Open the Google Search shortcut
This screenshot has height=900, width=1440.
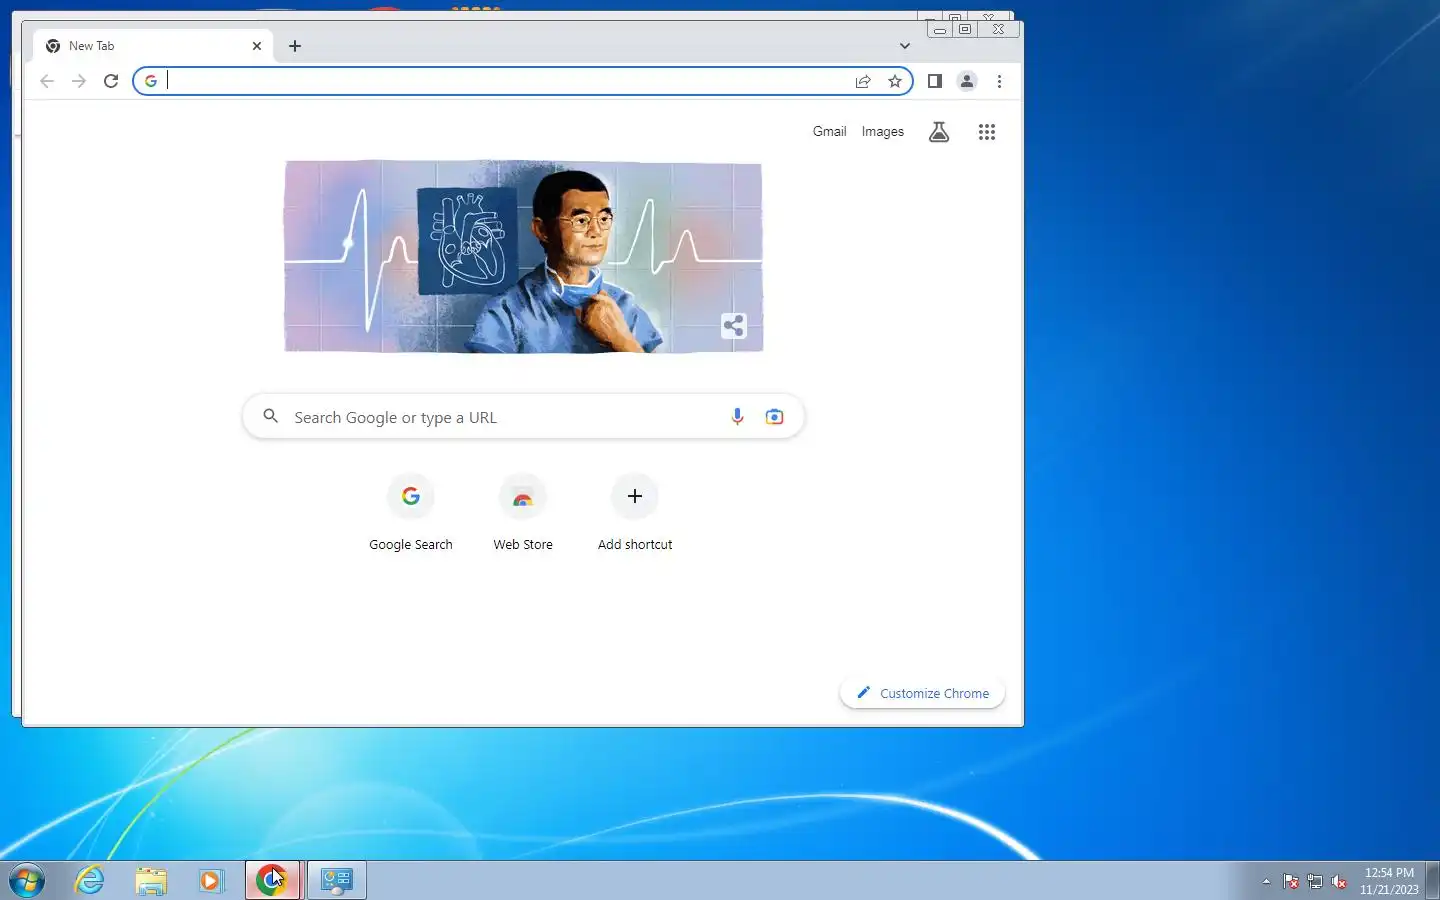(411, 512)
